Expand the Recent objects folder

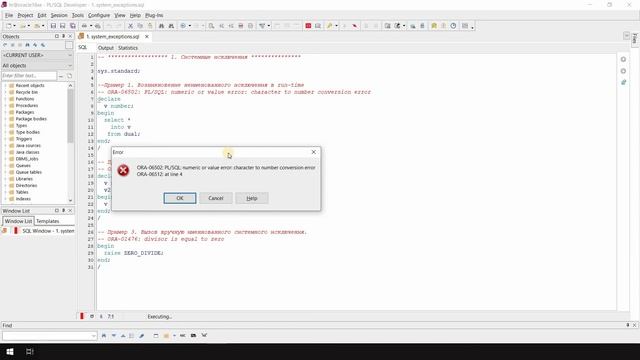coord(5,86)
